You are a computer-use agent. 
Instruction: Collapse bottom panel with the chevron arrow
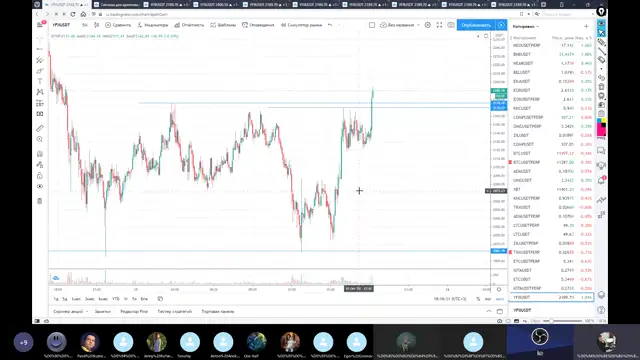489,311
